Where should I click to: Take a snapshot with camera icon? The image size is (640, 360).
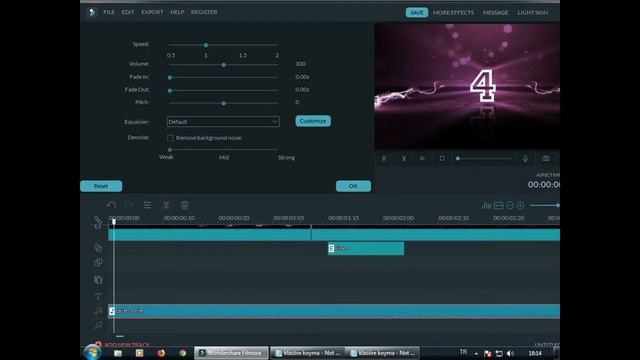click(x=546, y=158)
